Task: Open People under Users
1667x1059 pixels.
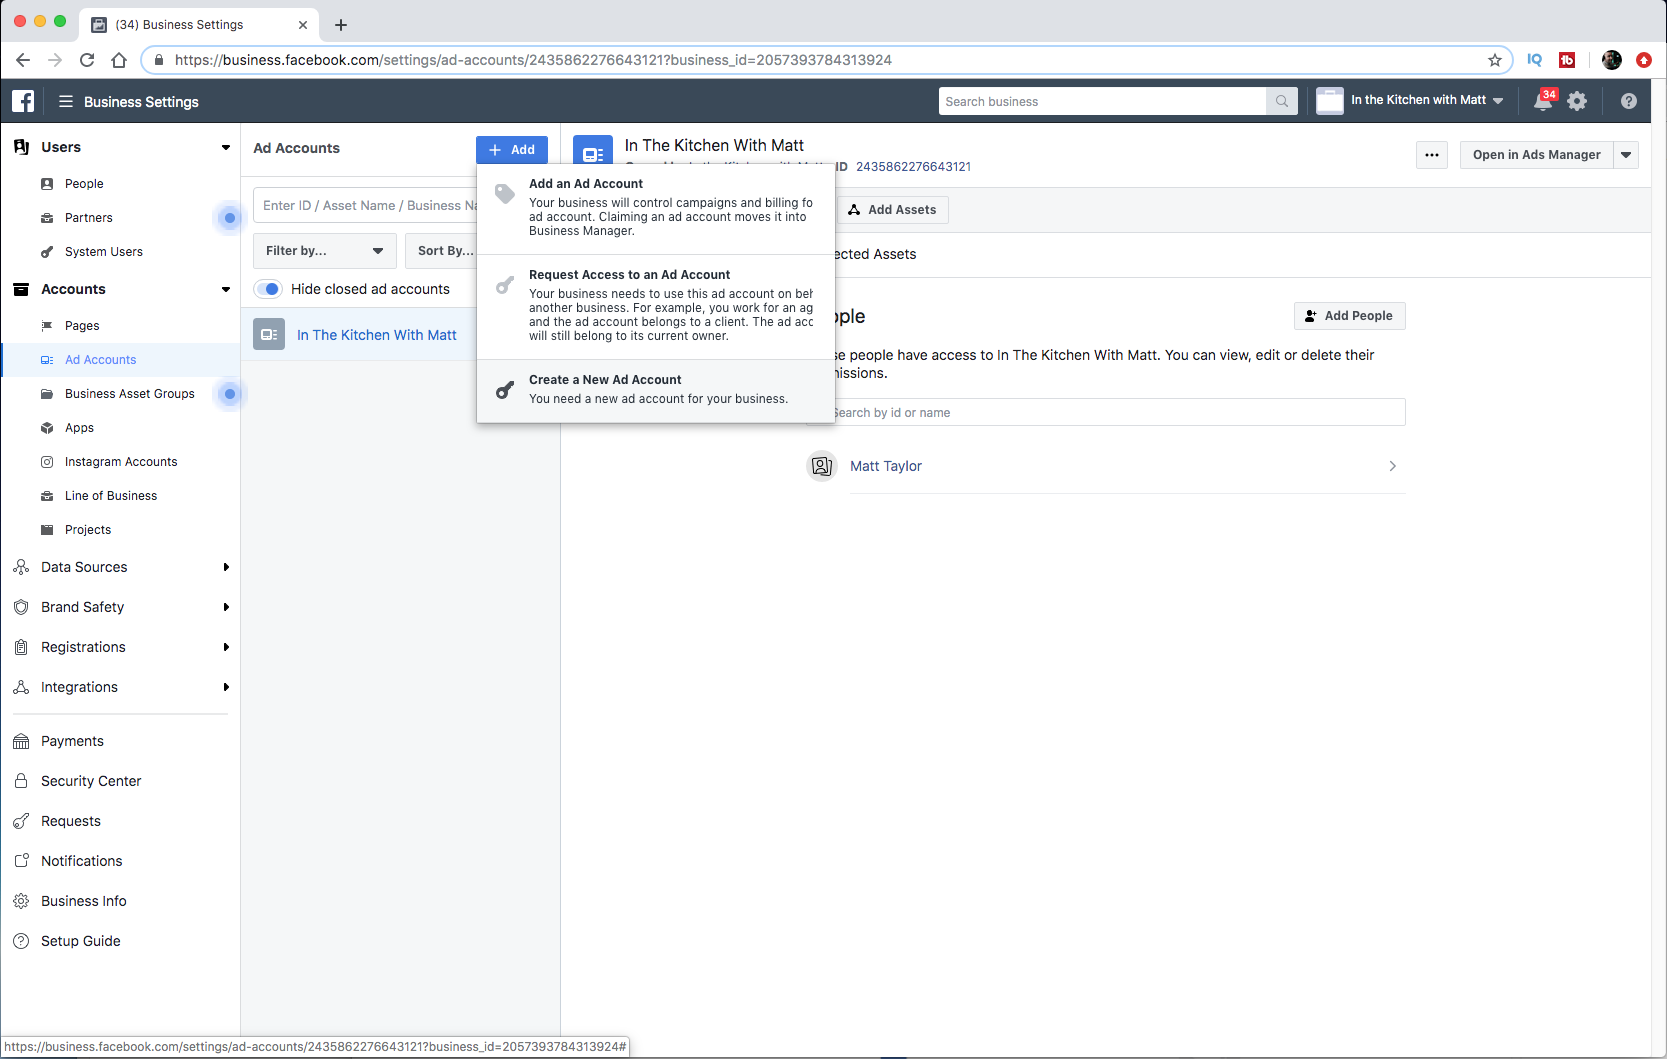Action: (x=84, y=184)
